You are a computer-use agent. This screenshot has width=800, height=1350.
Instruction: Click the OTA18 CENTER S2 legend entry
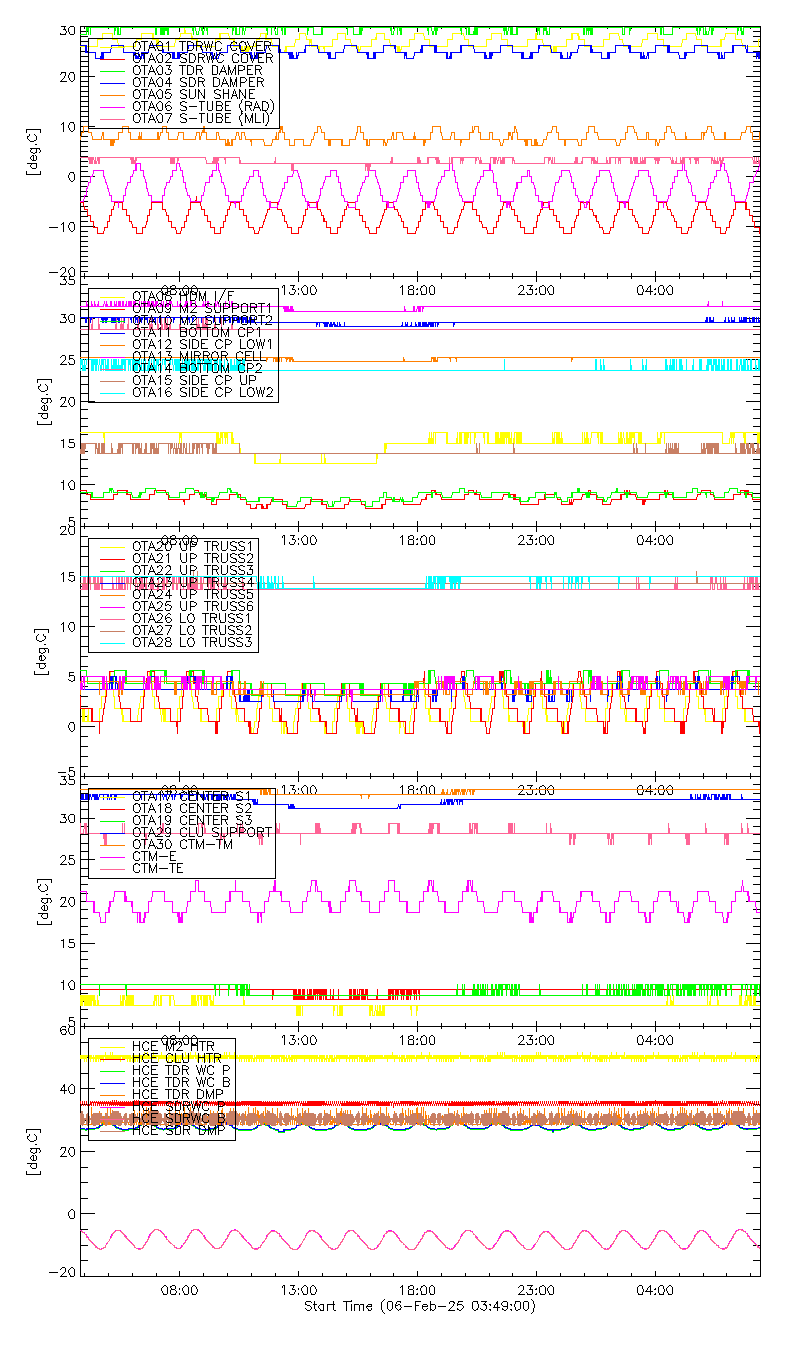click(x=193, y=807)
